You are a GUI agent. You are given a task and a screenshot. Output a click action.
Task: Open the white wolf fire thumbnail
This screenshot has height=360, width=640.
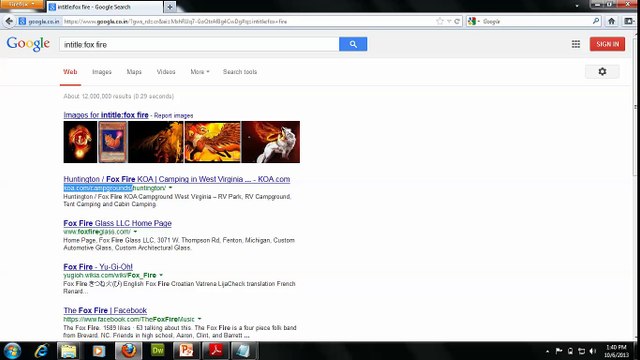point(271,142)
